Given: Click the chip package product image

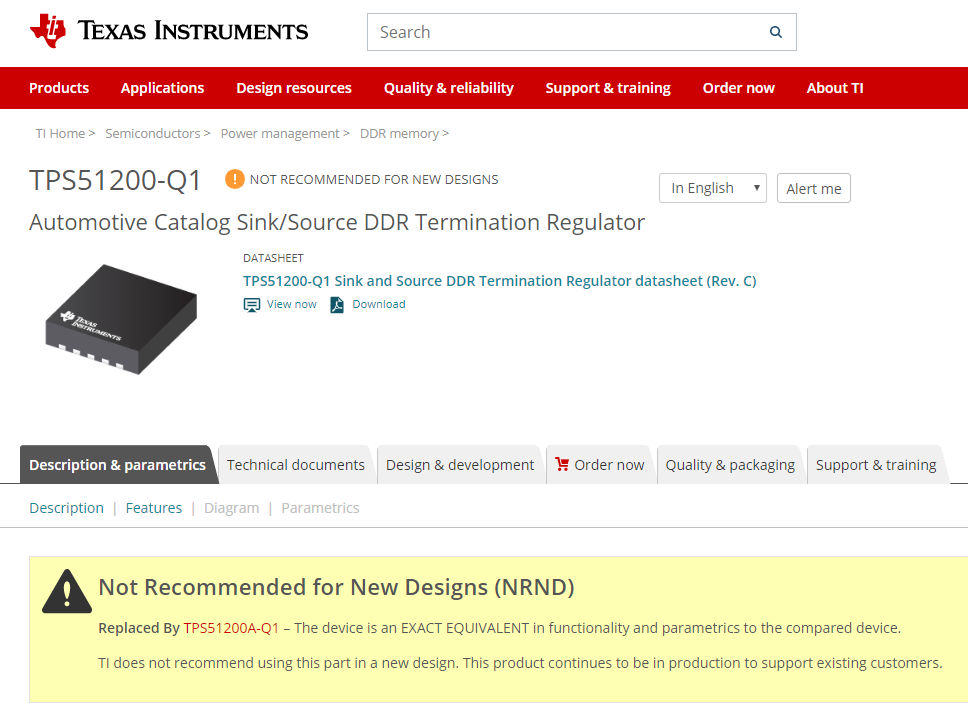Looking at the screenshot, I should tap(121, 319).
